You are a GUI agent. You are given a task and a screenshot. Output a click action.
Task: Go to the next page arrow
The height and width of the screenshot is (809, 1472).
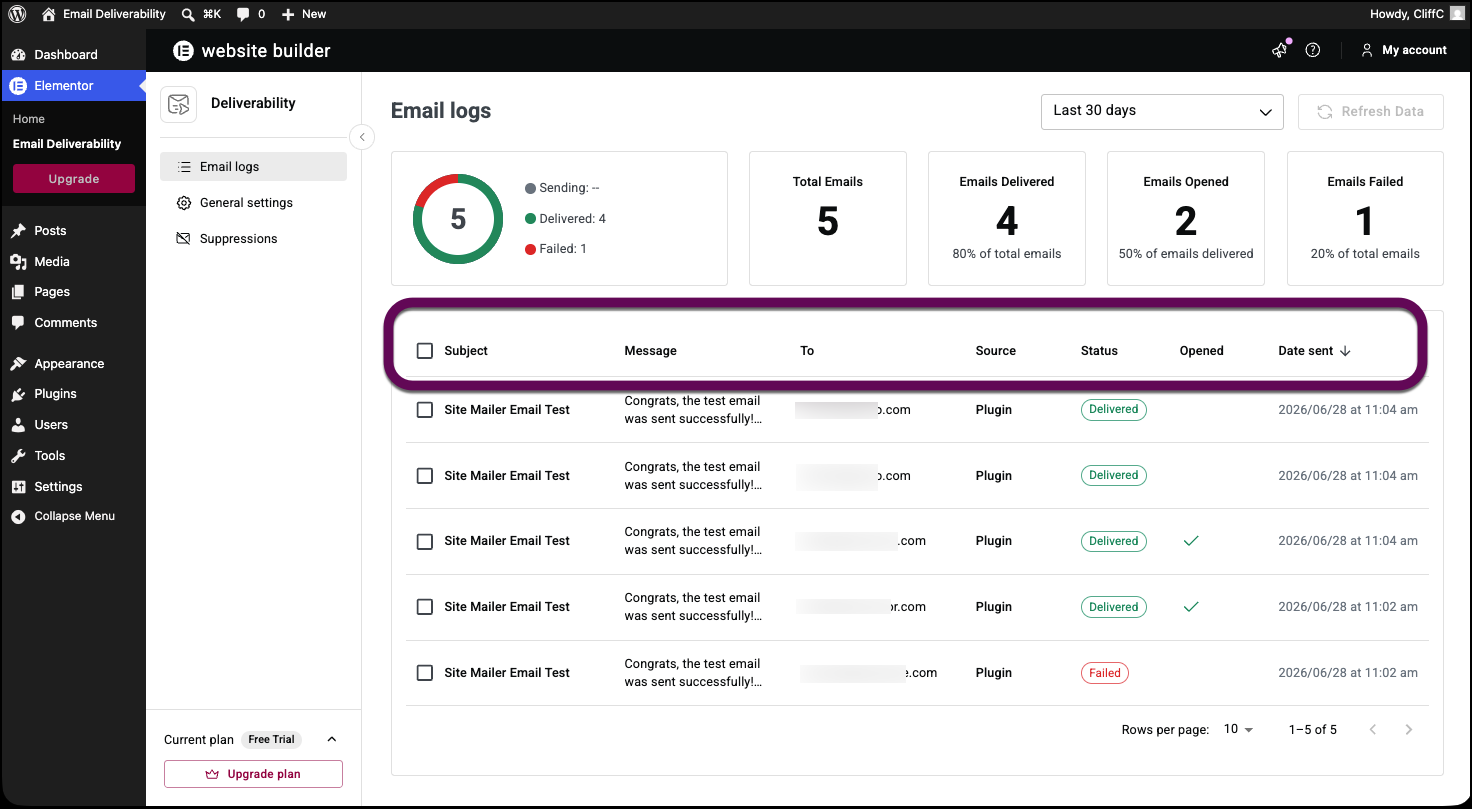click(1409, 730)
